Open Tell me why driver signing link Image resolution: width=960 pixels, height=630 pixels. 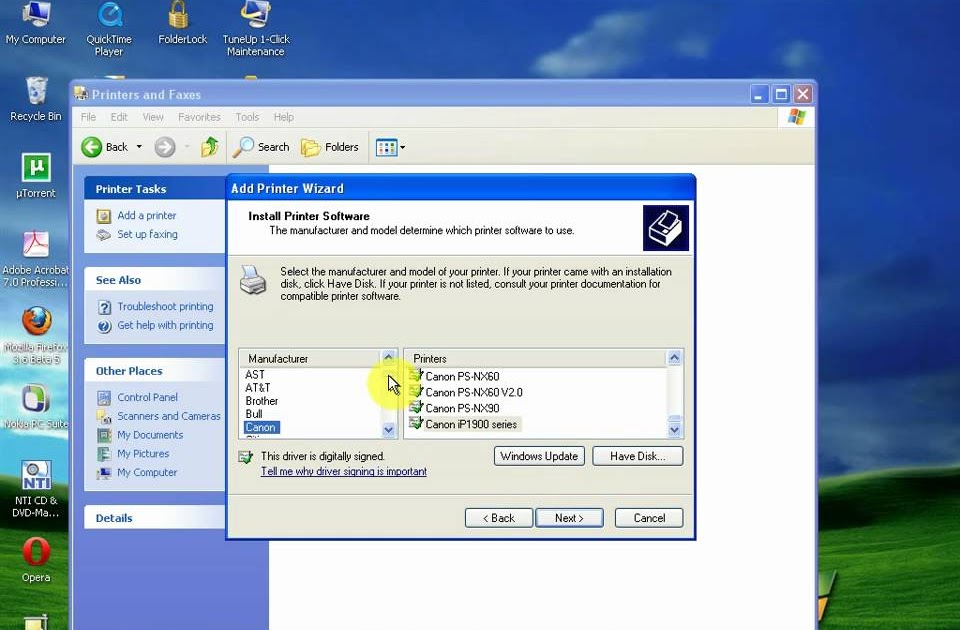pos(343,471)
